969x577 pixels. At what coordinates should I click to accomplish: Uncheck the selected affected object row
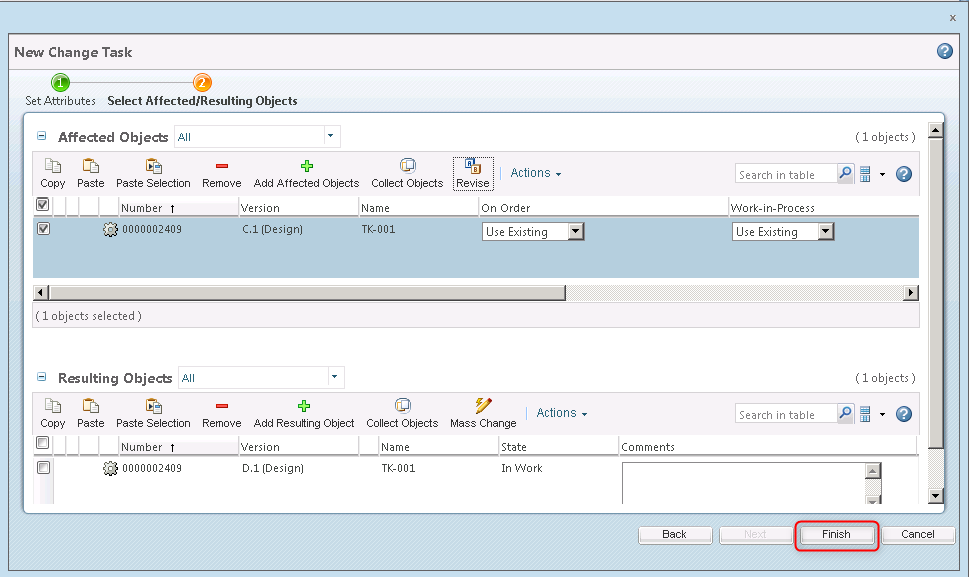point(43,228)
